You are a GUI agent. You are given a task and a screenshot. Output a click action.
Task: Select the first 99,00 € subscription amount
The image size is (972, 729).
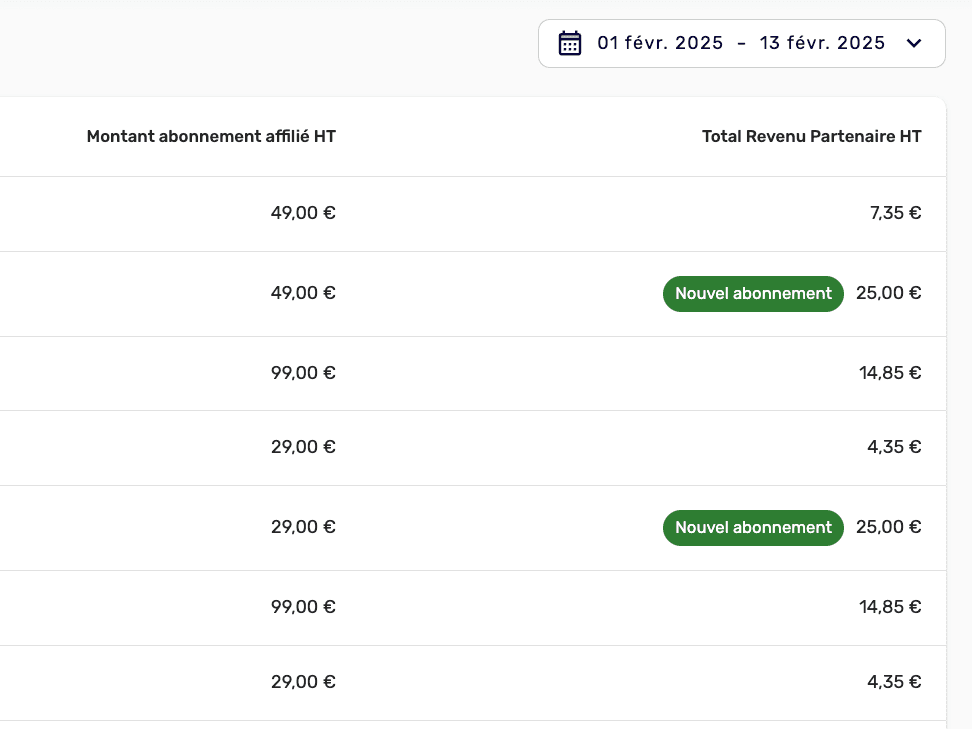pyautogui.click(x=303, y=373)
